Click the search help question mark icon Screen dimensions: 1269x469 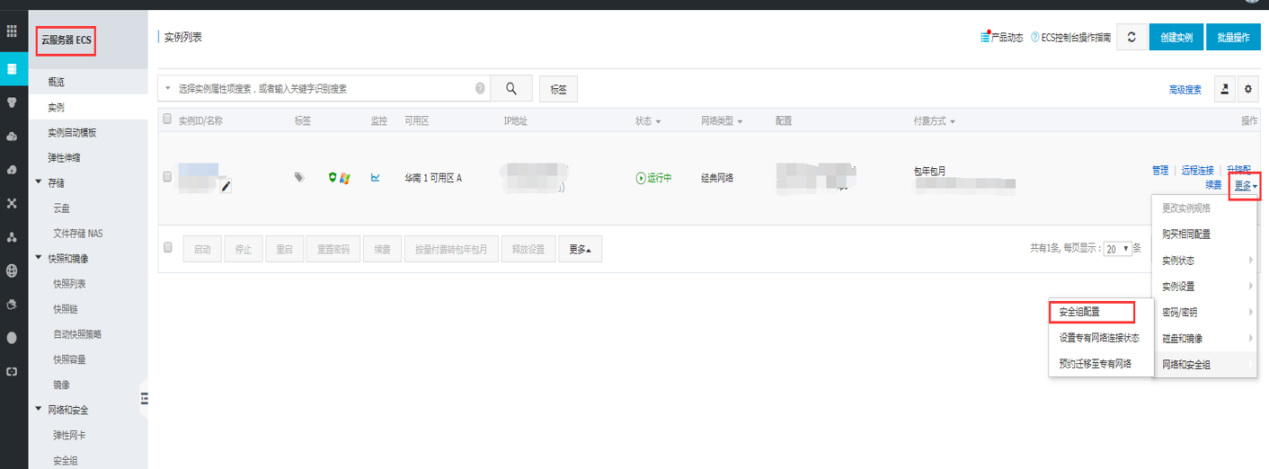tap(481, 89)
